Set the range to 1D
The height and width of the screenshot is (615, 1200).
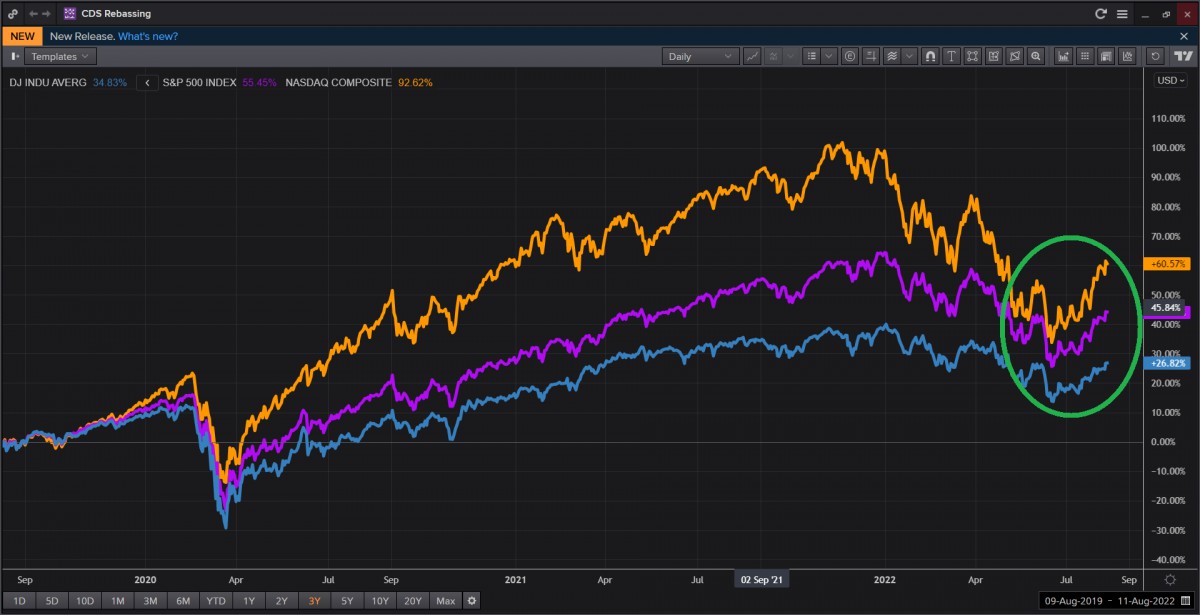coord(21,600)
